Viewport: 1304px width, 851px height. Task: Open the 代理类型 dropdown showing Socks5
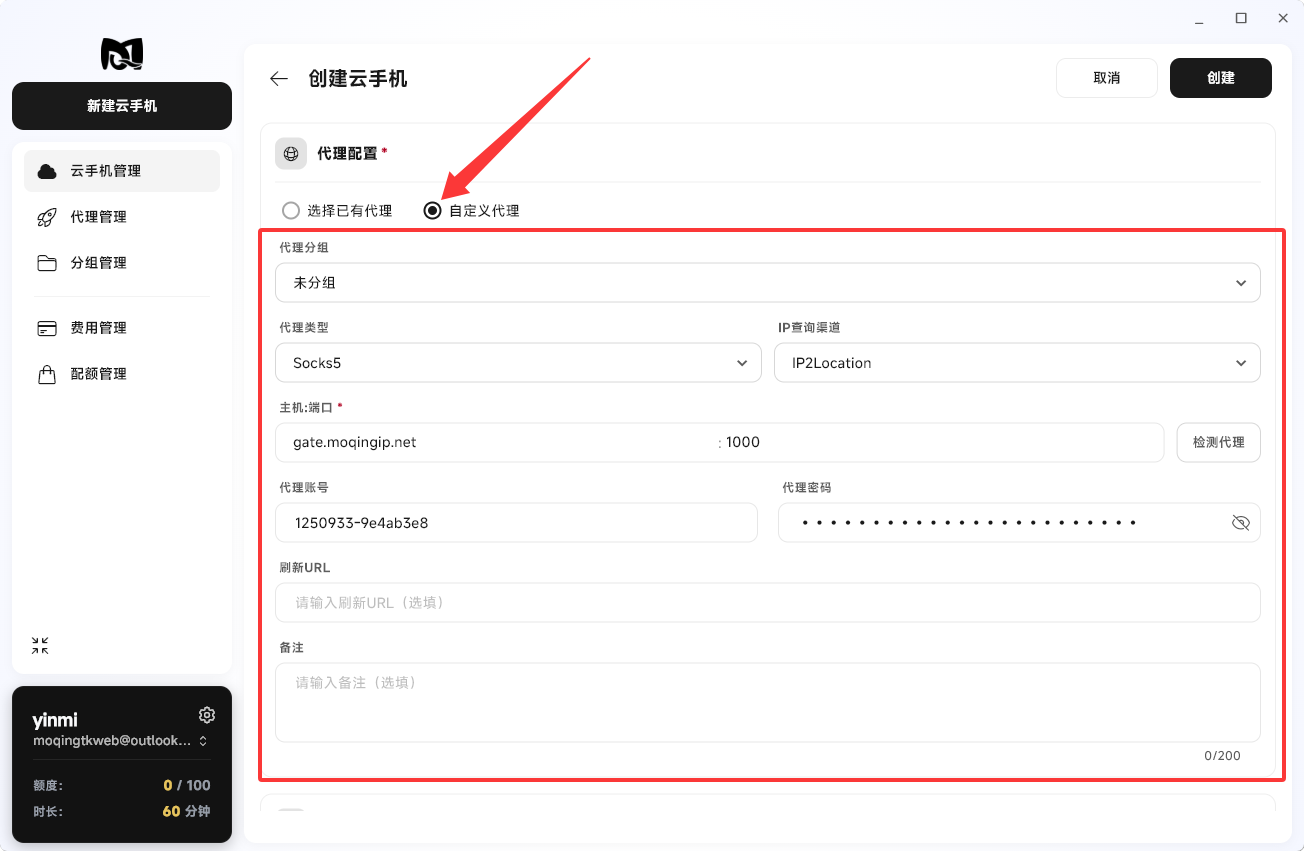518,363
